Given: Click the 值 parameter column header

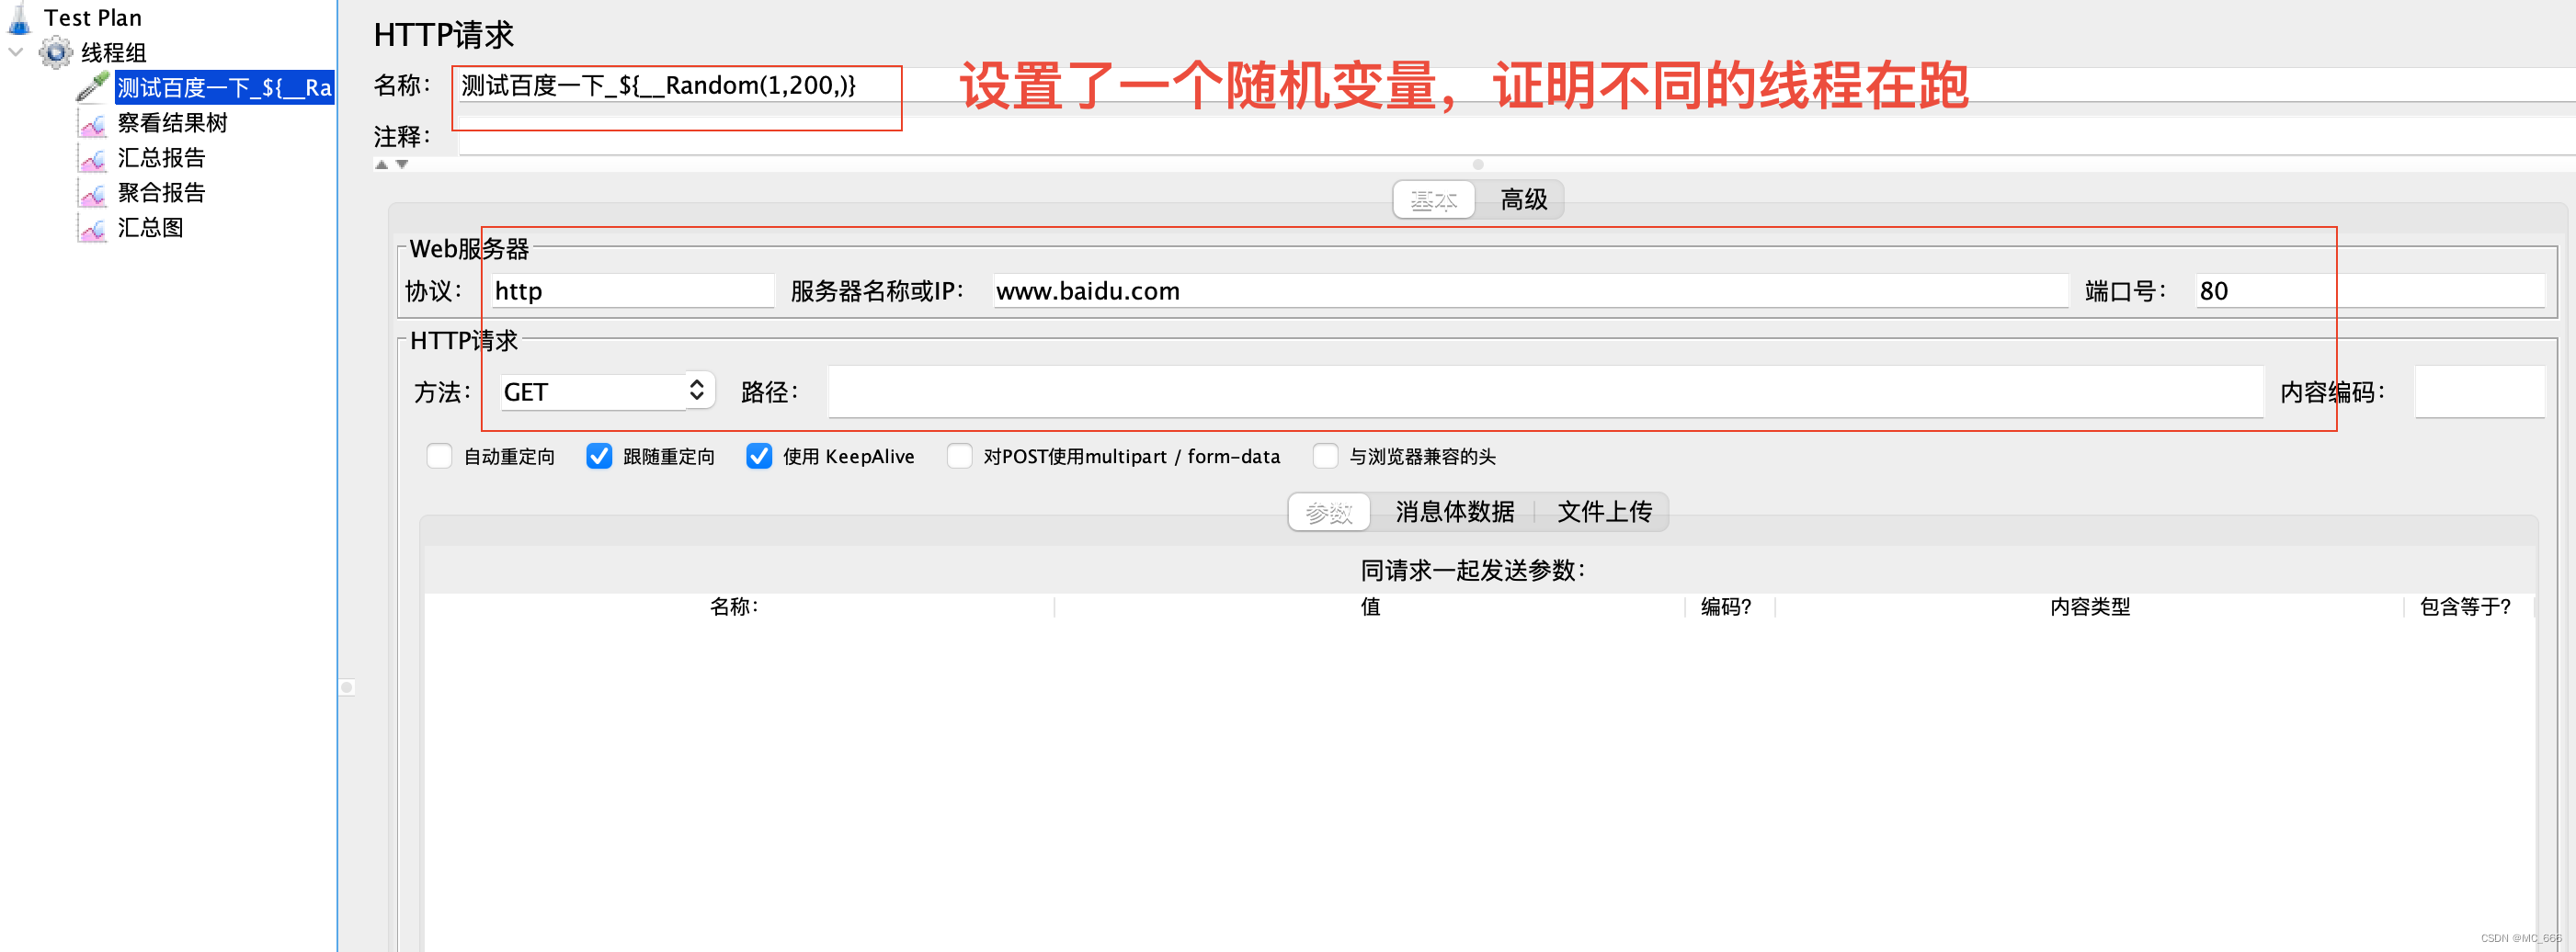Looking at the screenshot, I should pyautogui.click(x=1370, y=607).
